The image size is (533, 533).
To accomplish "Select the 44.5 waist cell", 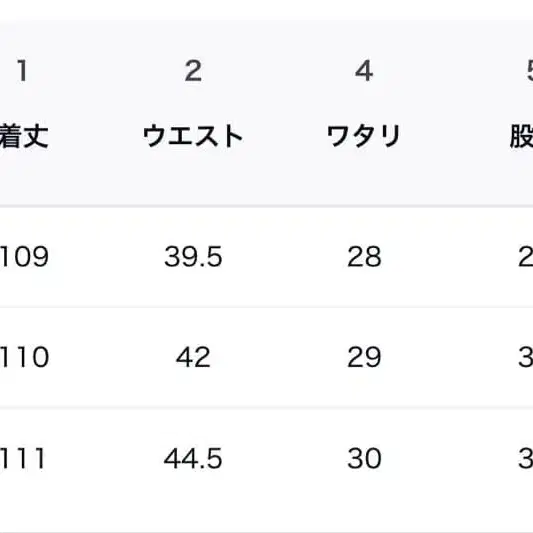I will pos(193,458).
